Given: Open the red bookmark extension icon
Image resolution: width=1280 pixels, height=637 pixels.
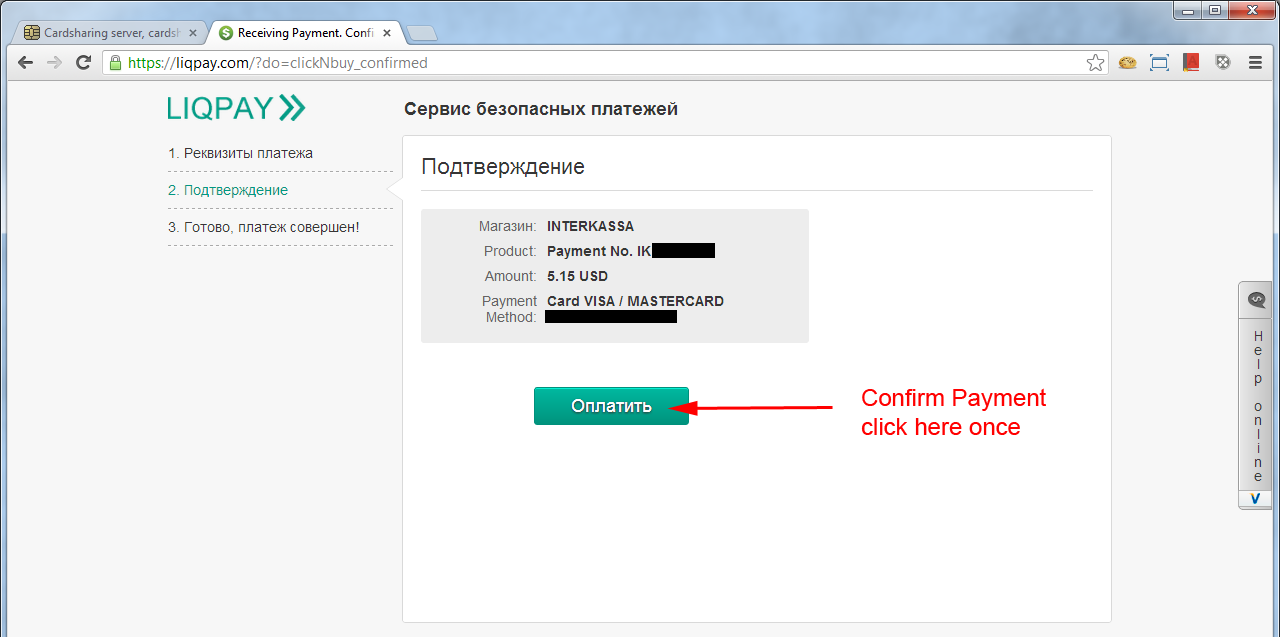Looking at the screenshot, I should point(1191,62).
